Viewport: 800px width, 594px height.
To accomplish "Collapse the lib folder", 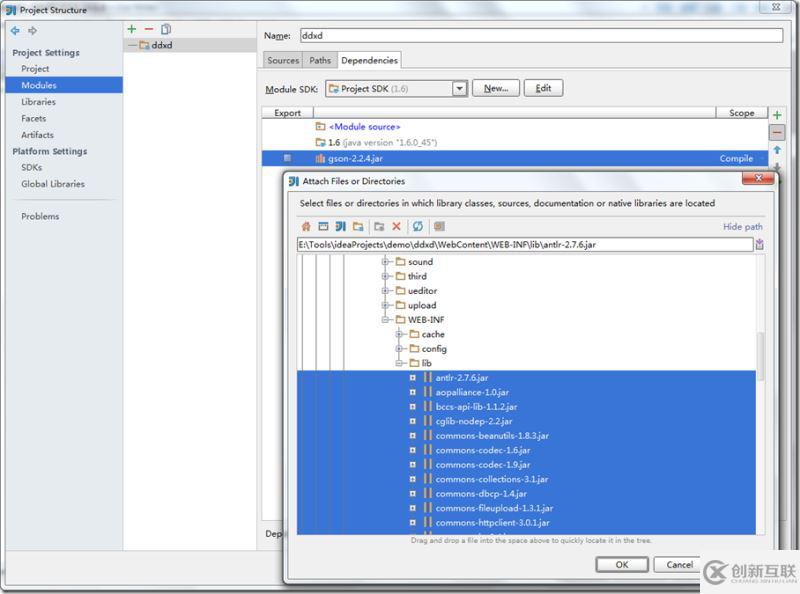I will point(399,363).
